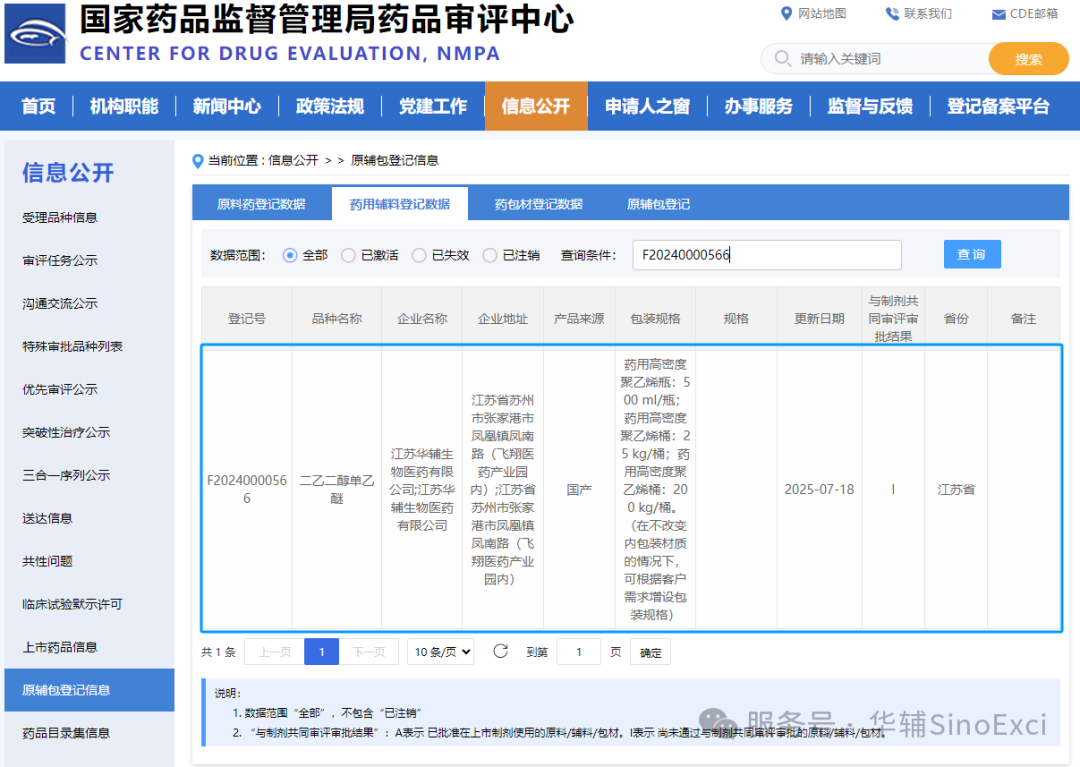Click page number 1 button
The image size is (1080, 767).
coord(322,652)
